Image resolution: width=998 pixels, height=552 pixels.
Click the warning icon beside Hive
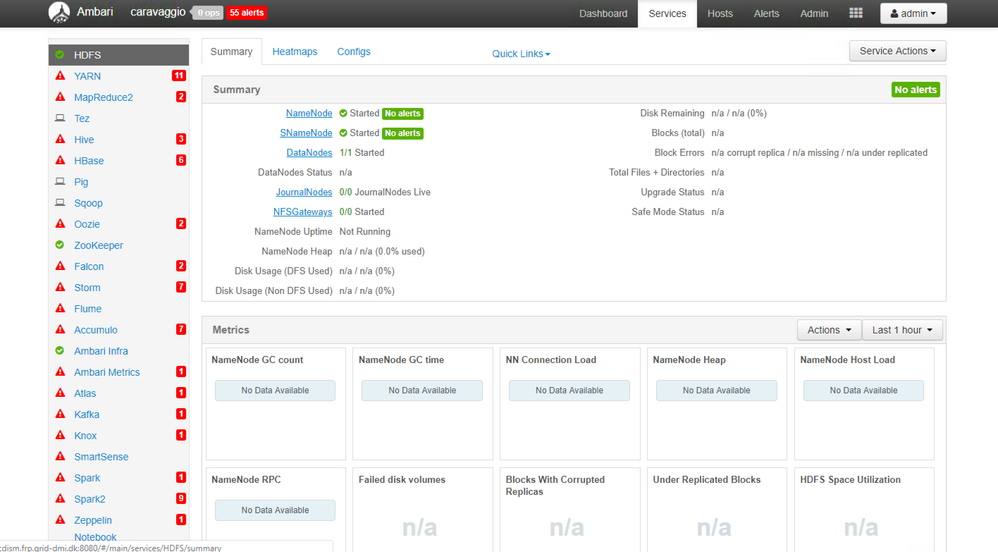click(x=60, y=139)
